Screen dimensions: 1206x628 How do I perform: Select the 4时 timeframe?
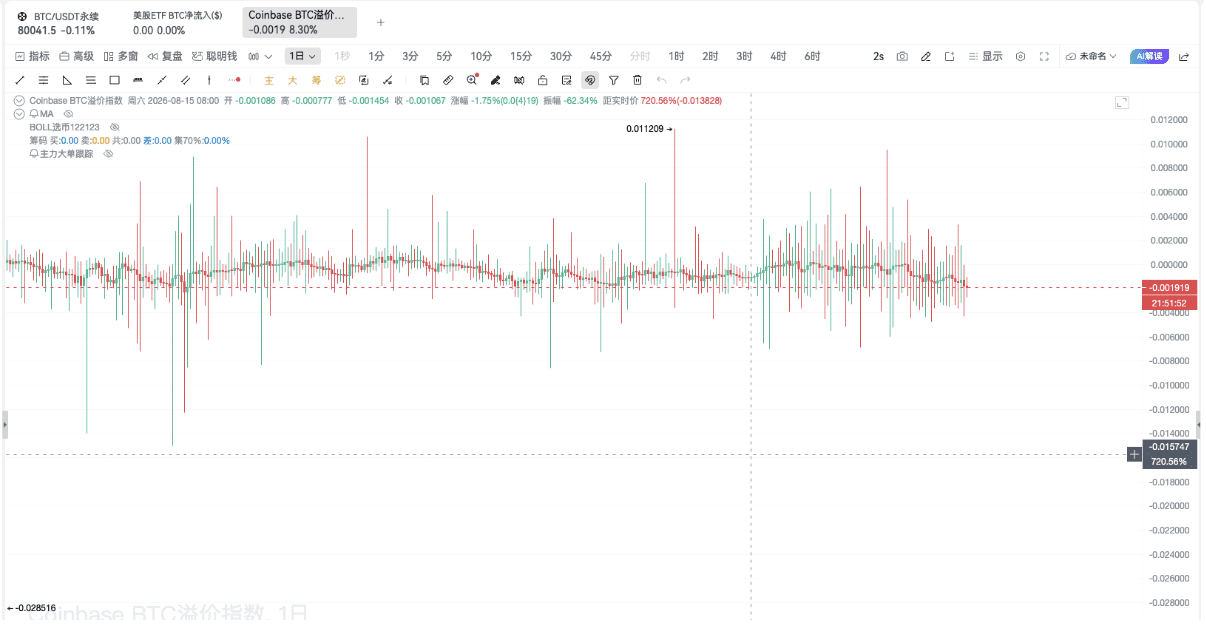(x=778, y=57)
